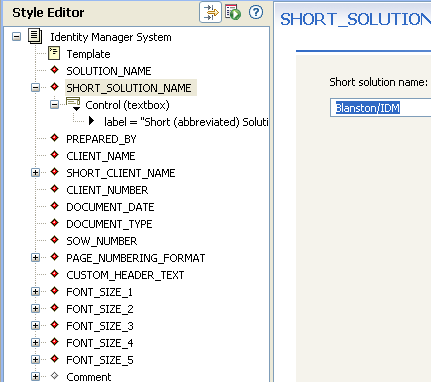Collapse the Identity Manager System root node

tap(16, 36)
